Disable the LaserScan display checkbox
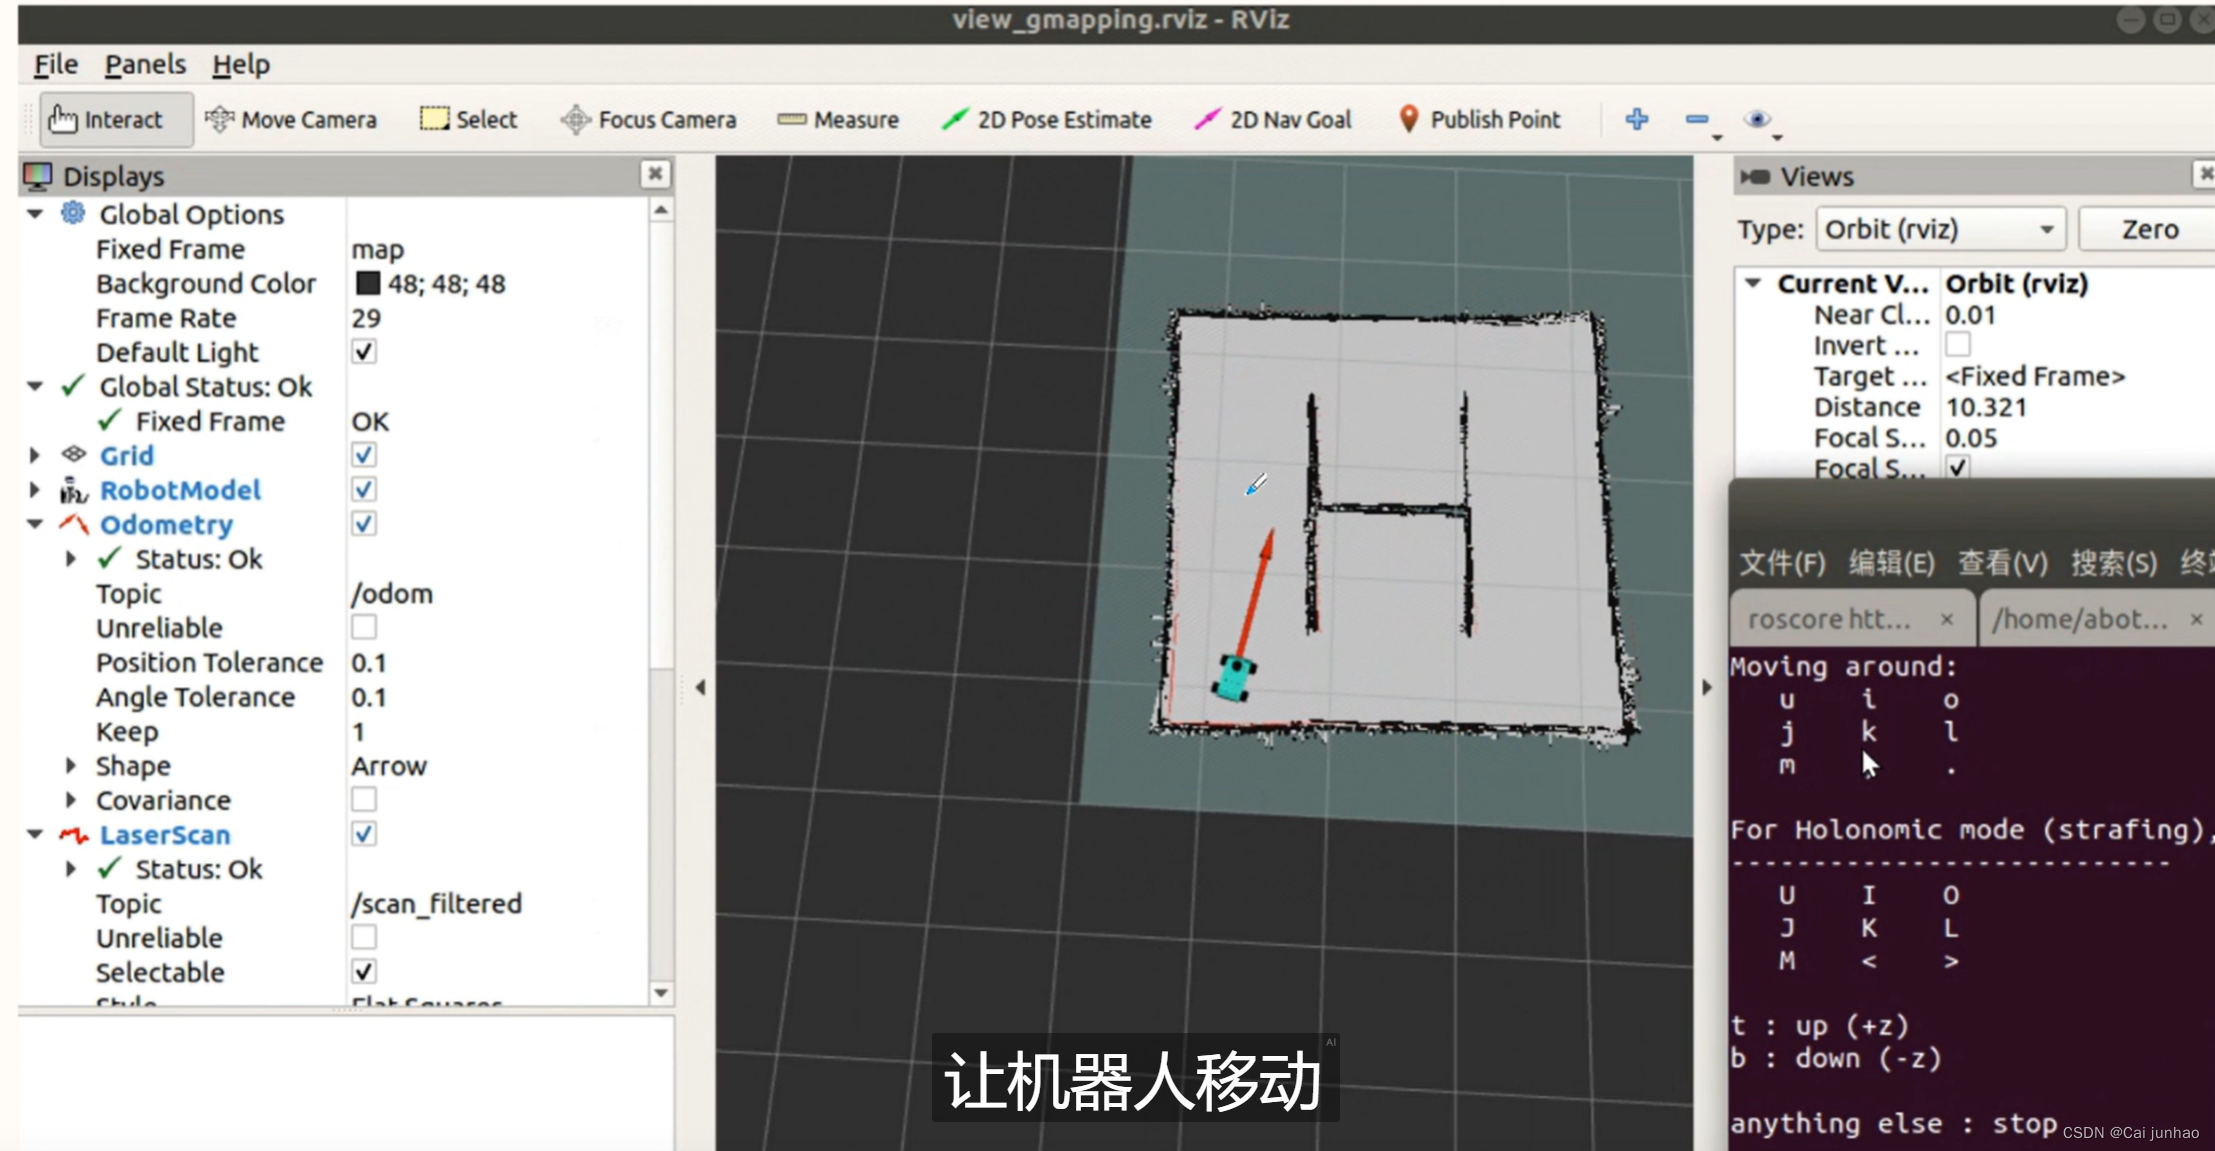The image size is (2215, 1151). pos(364,834)
